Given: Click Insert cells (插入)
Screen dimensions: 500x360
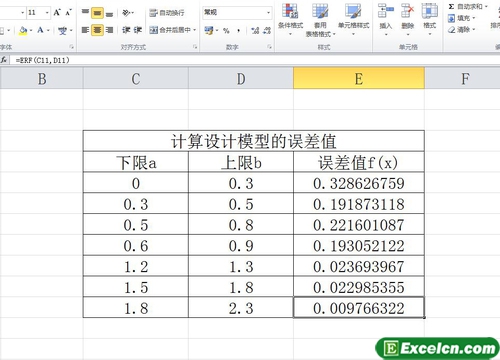Looking at the screenshot, I should pos(386,18).
